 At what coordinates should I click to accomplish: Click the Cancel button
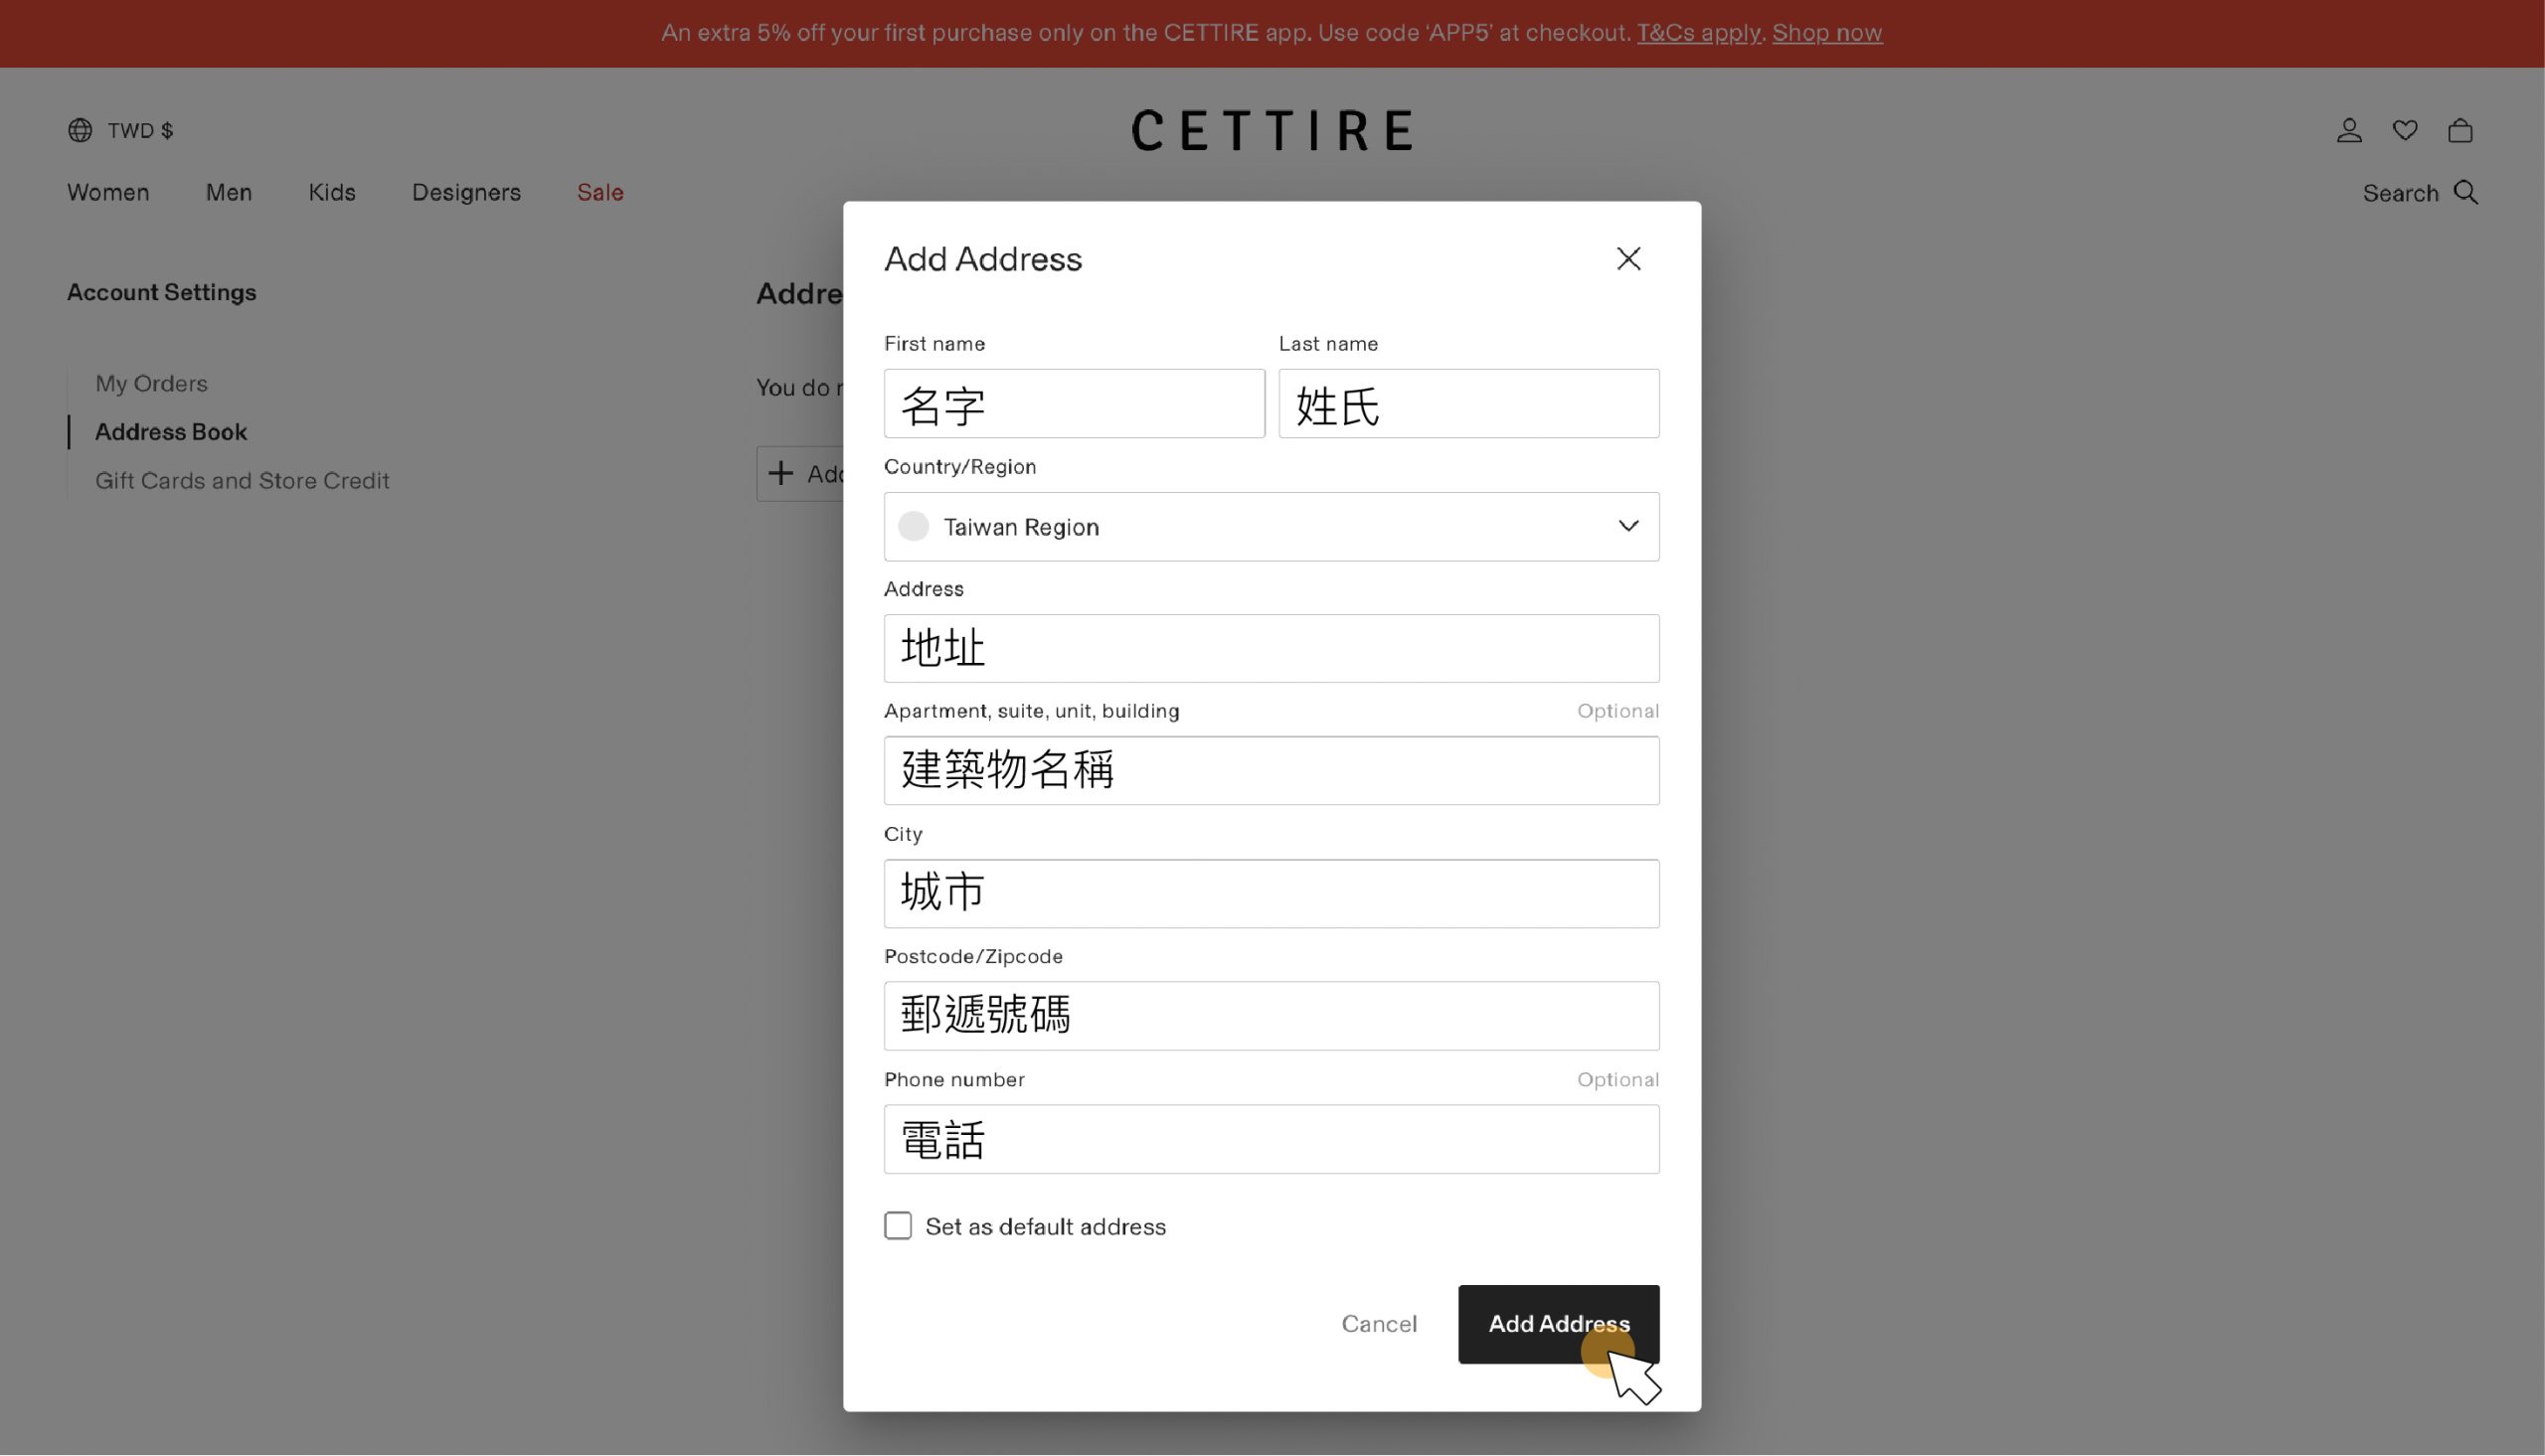(1379, 1323)
